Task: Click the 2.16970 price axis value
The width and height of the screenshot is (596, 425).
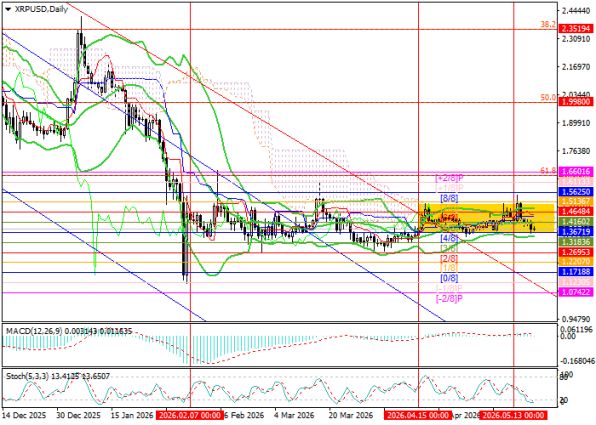Action: tap(576, 67)
